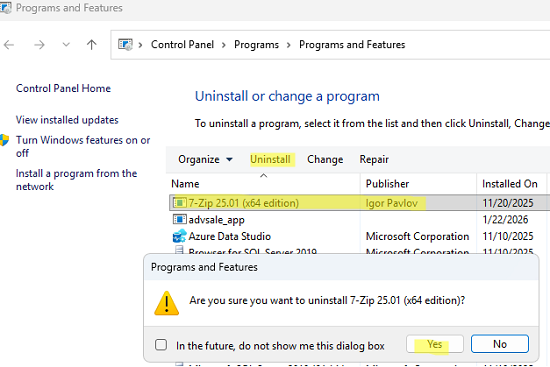Select Programs in the breadcrumb path

tap(256, 45)
